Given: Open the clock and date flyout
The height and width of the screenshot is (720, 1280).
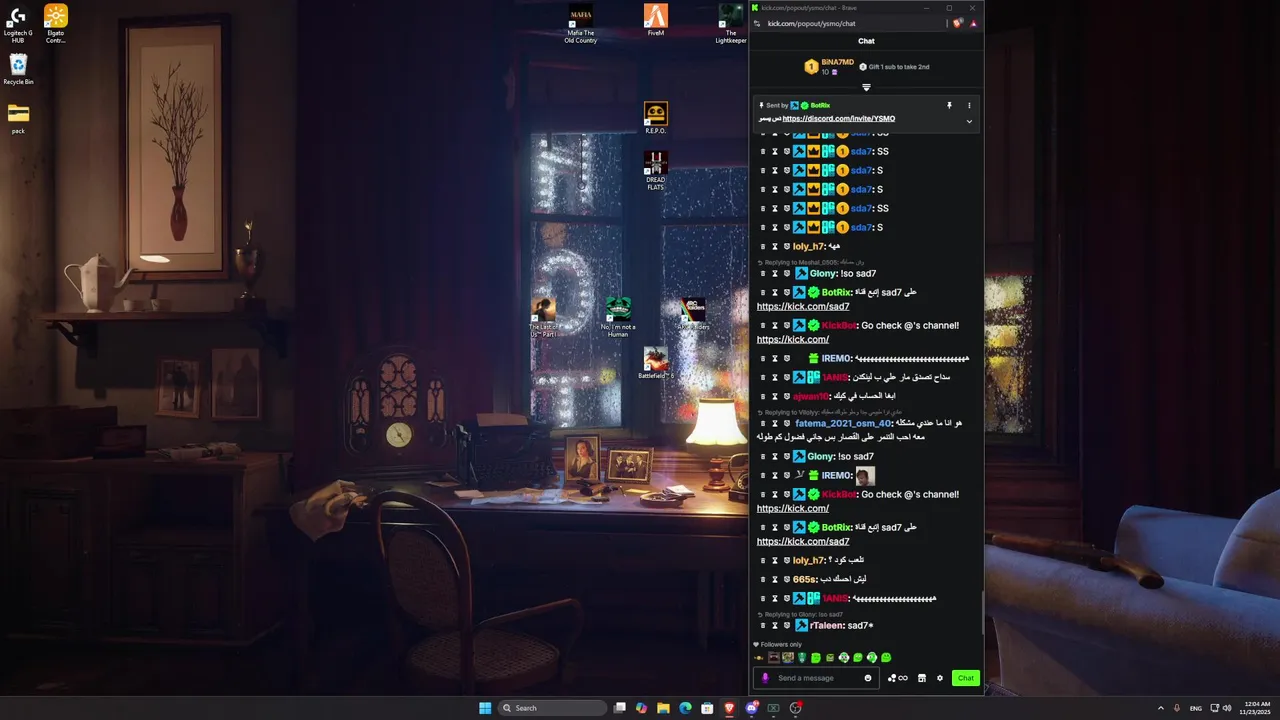Looking at the screenshot, I should [1255, 708].
